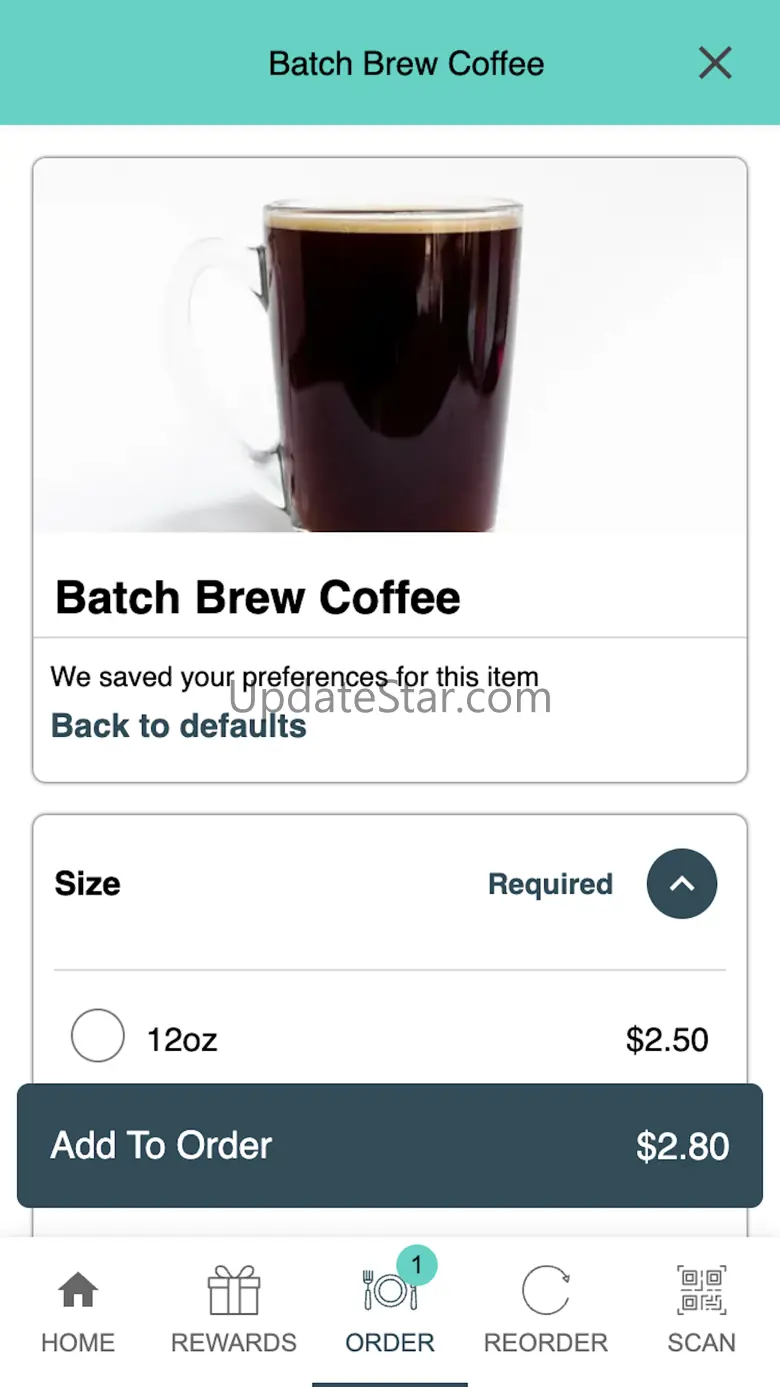Switch to the HOME tab label

(78, 1342)
